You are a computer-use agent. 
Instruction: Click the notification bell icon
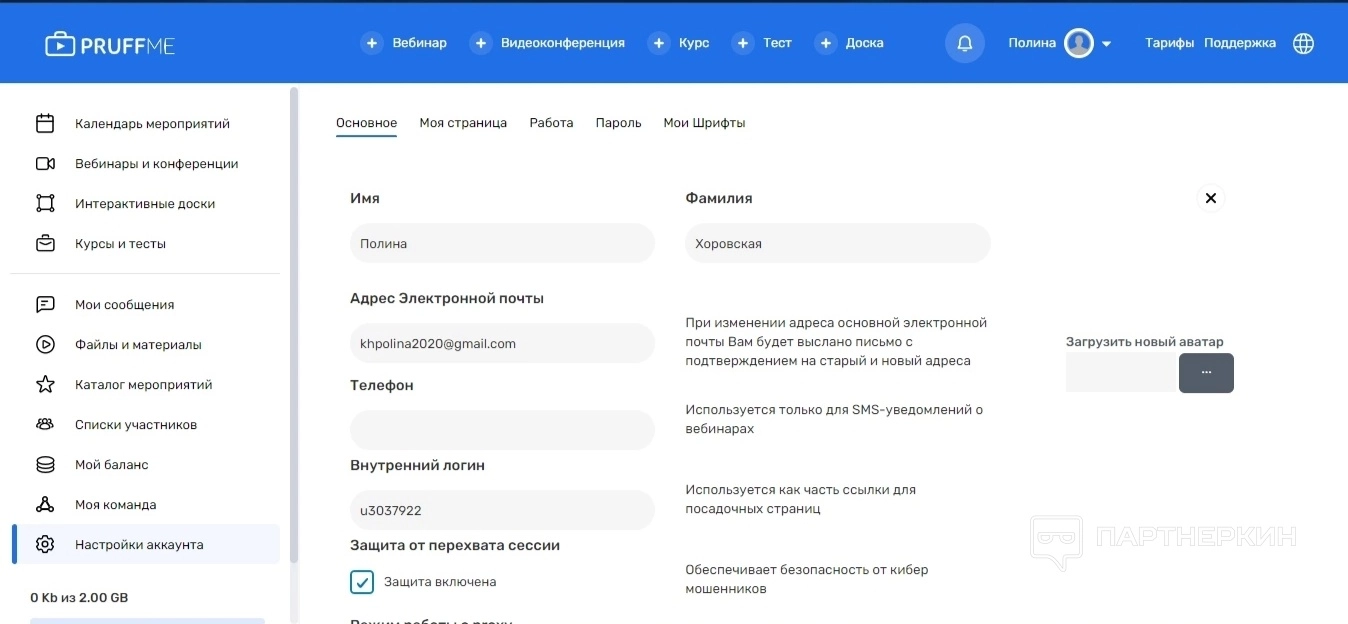[x=964, y=43]
